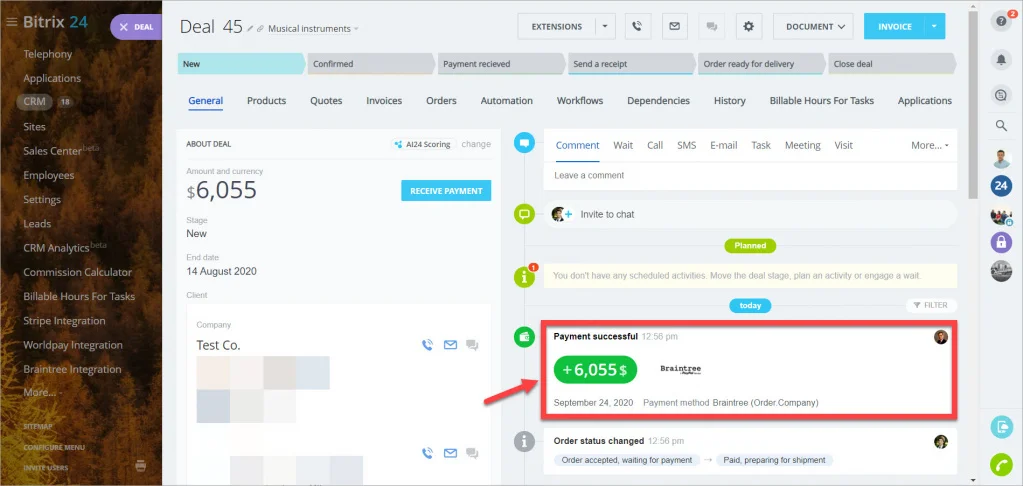The width and height of the screenshot is (1023, 486).
Task: Click INVITE USERS link
Action: [x=46, y=468]
